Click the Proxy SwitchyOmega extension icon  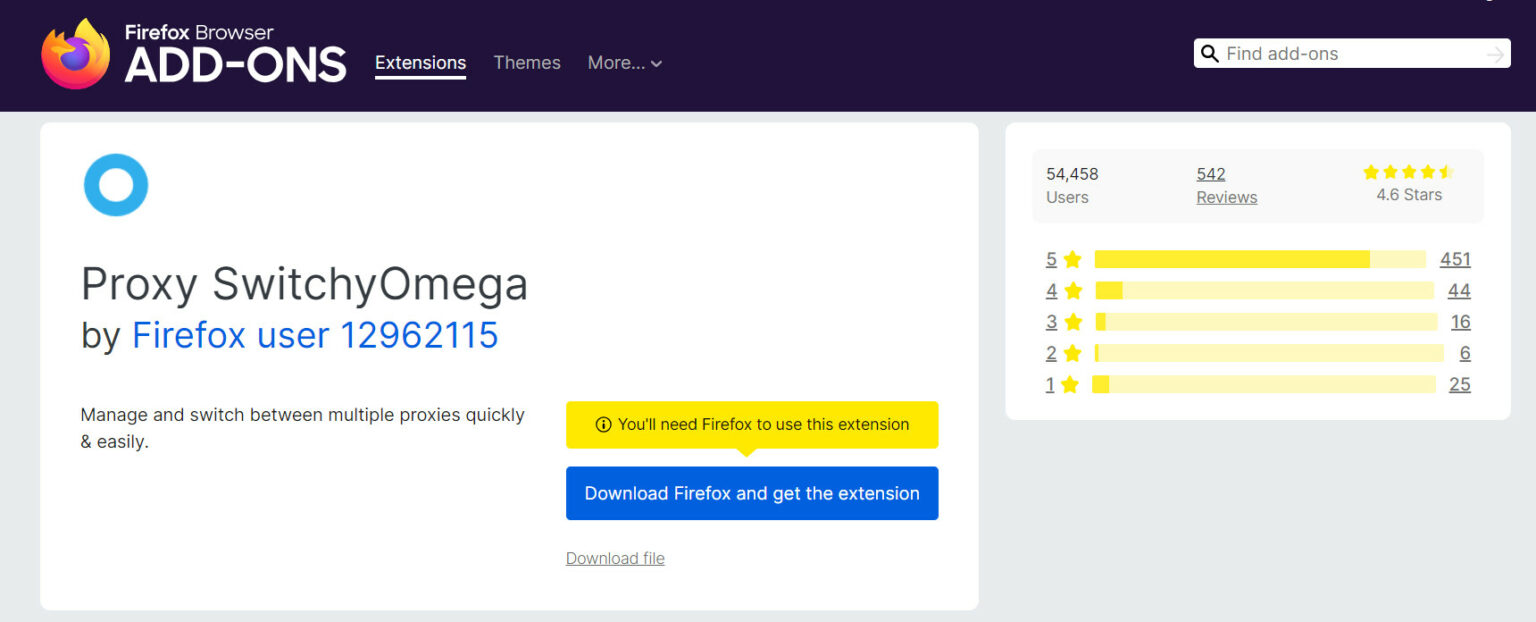[x=115, y=184]
